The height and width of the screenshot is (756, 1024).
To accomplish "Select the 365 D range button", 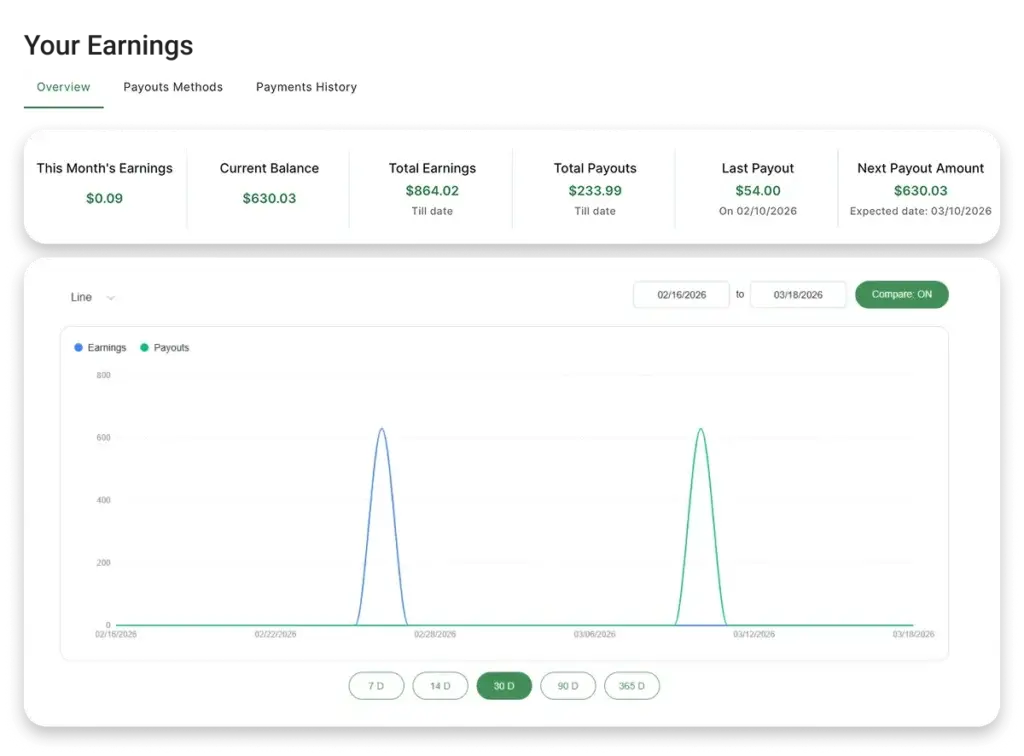I will click(x=632, y=686).
